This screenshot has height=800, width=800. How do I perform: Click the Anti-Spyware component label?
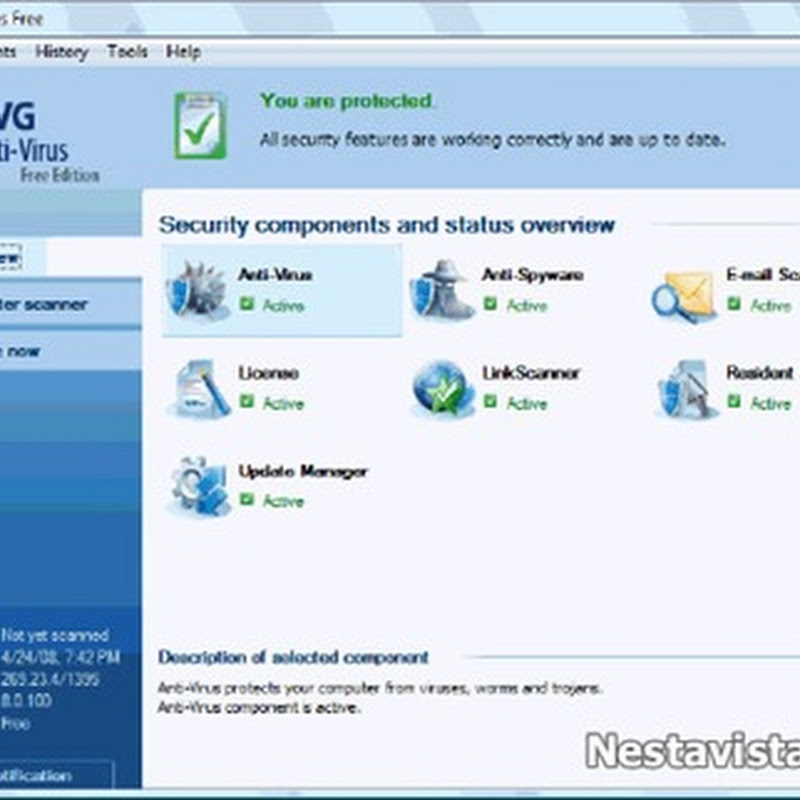(x=533, y=275)
